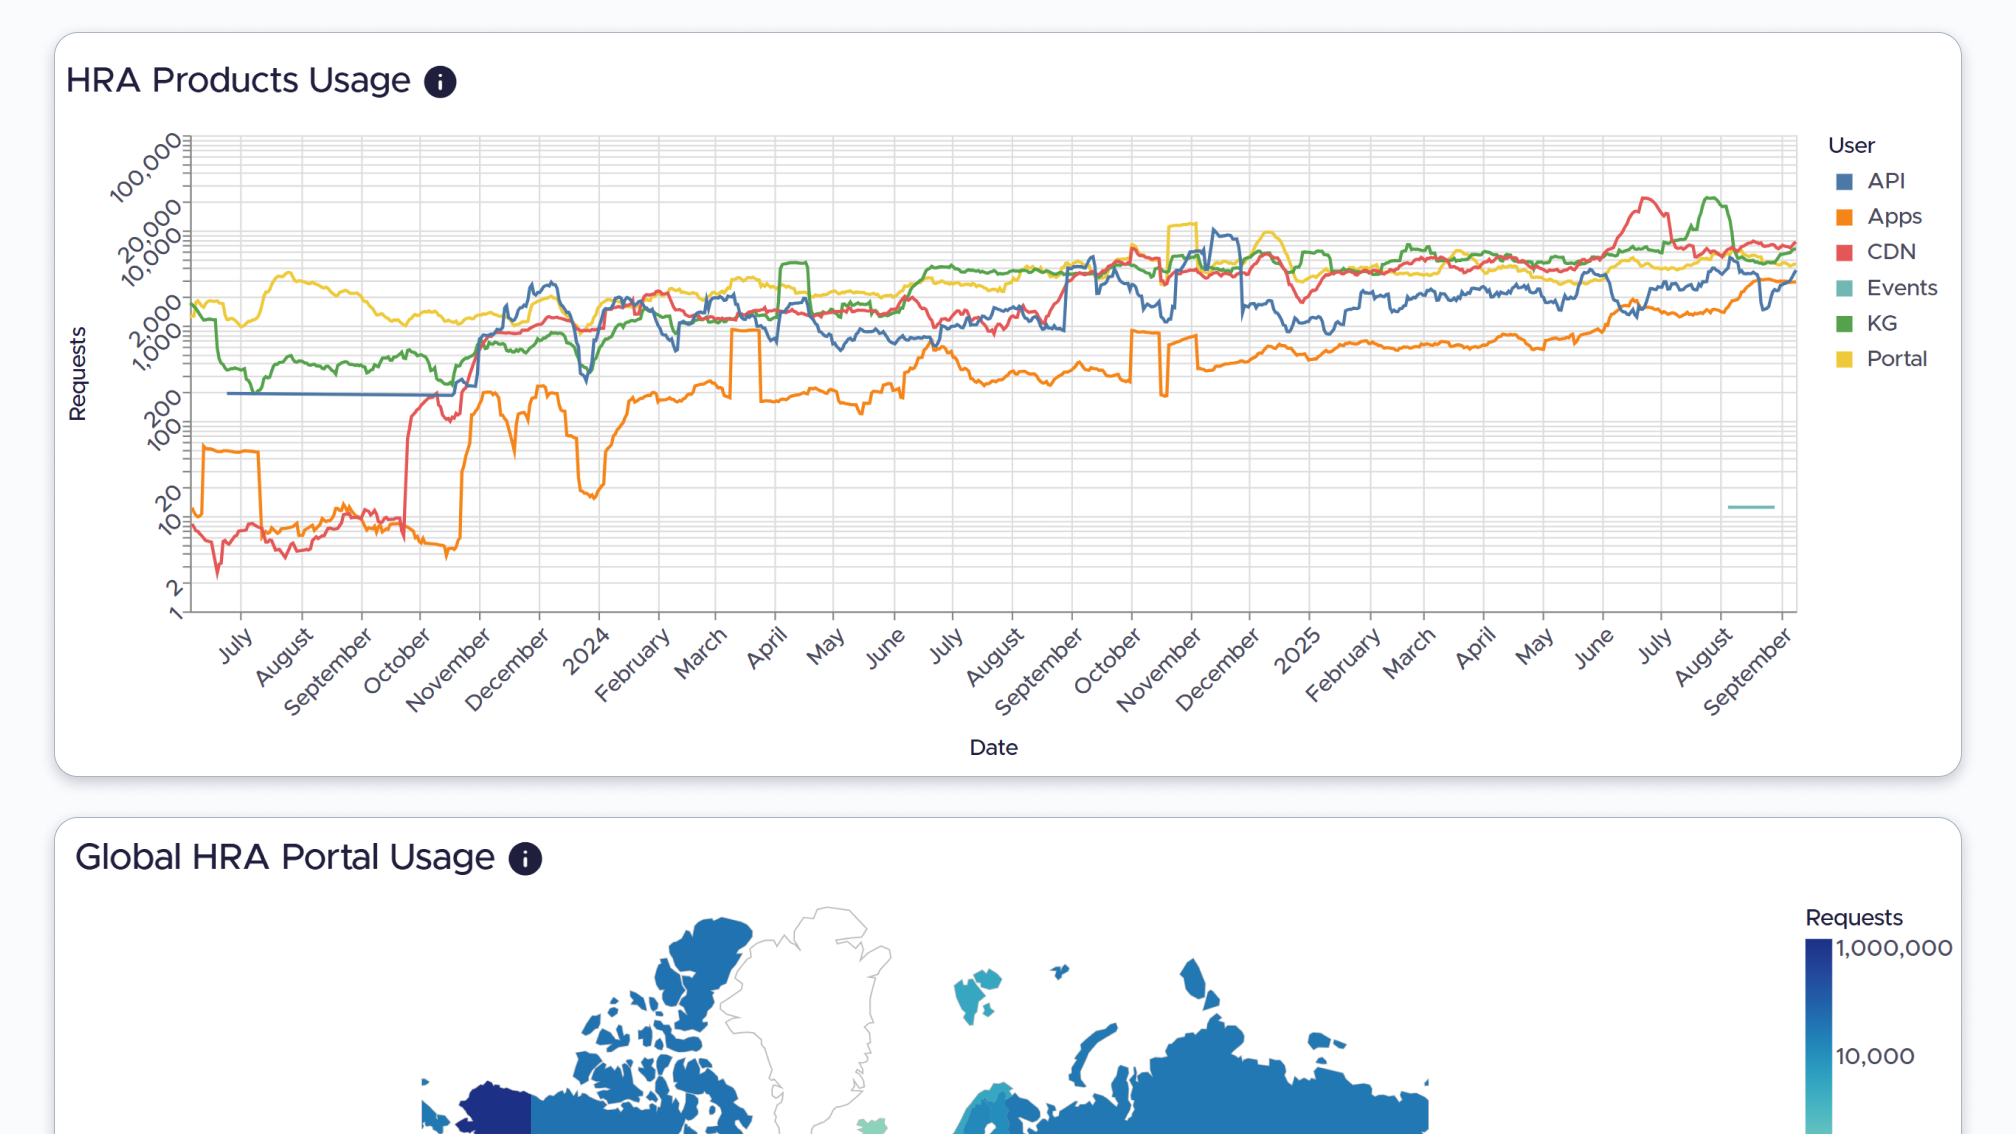Select the CDN legend label
The image size is (2016, 1134).
tap(1890, 252)
